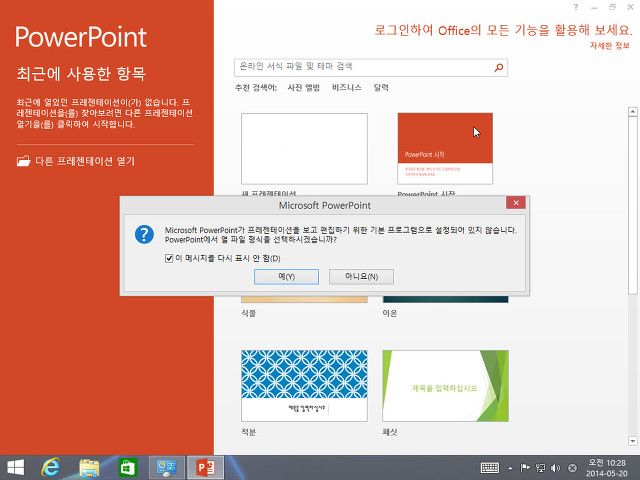This screenshot has width=640, height=480.
Task: Launch Internet Explorer from the taskbar
Action: (51, 467)
